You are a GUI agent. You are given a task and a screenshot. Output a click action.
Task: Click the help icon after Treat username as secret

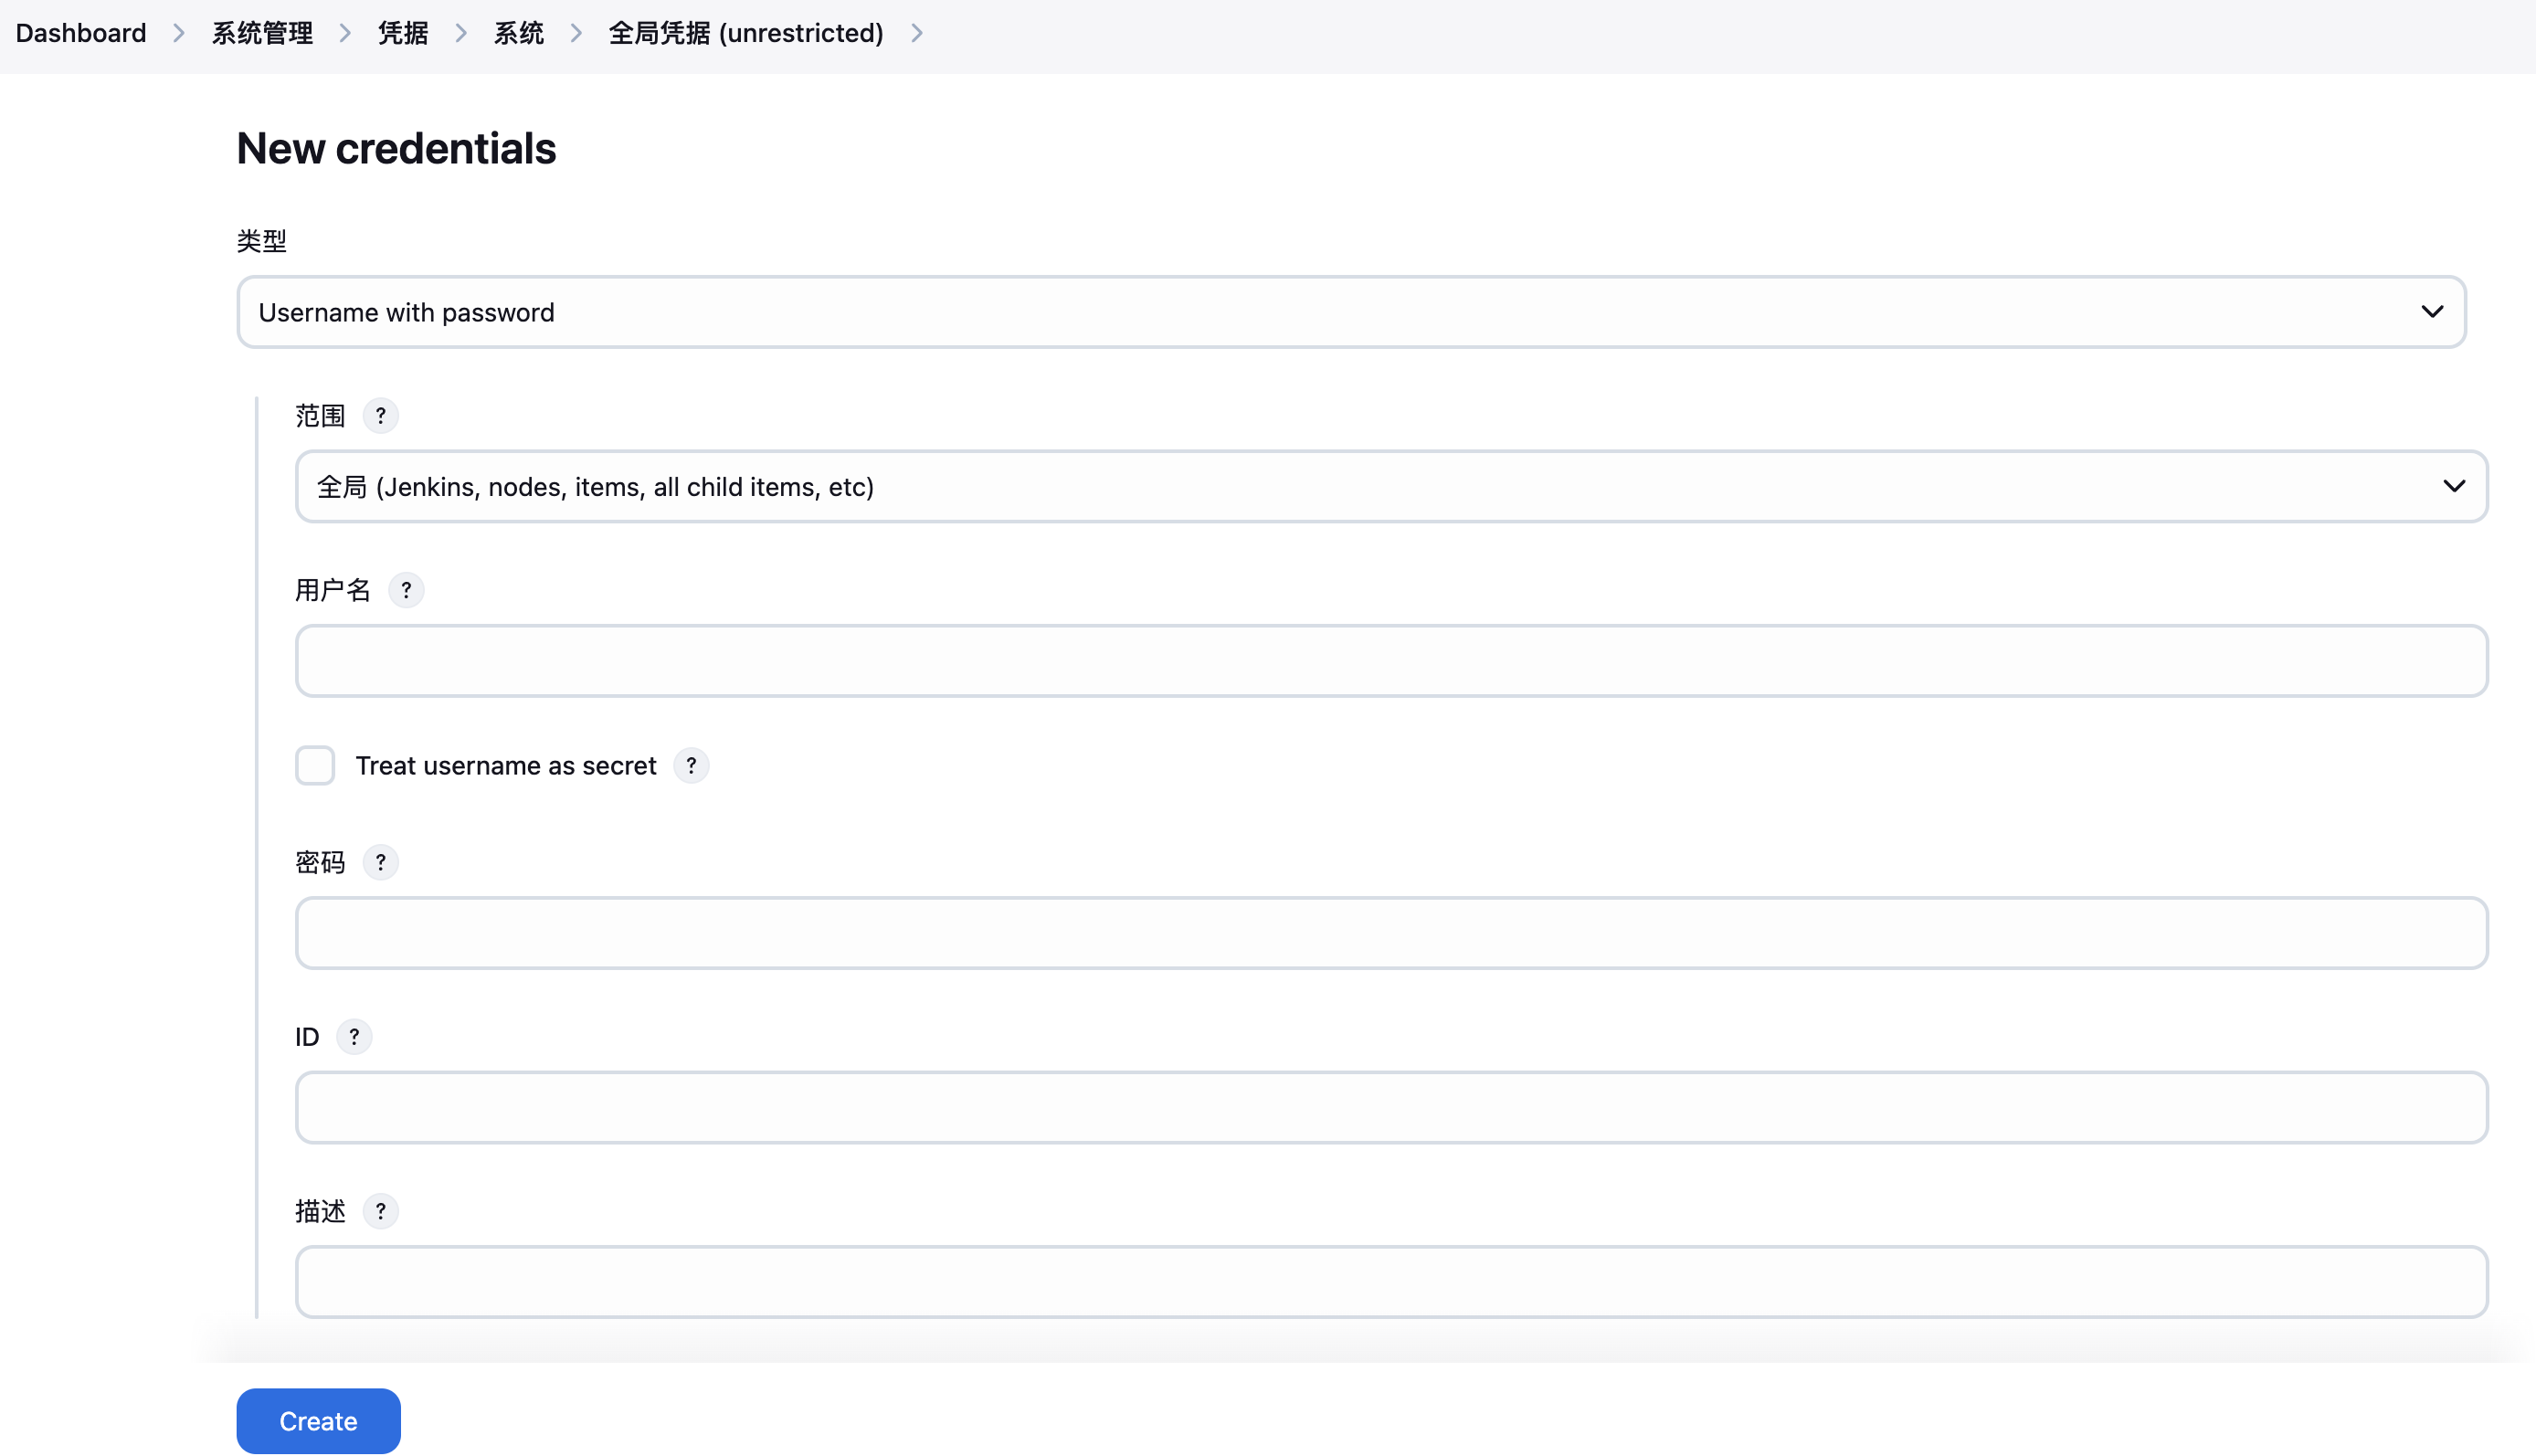click(692, 765)
